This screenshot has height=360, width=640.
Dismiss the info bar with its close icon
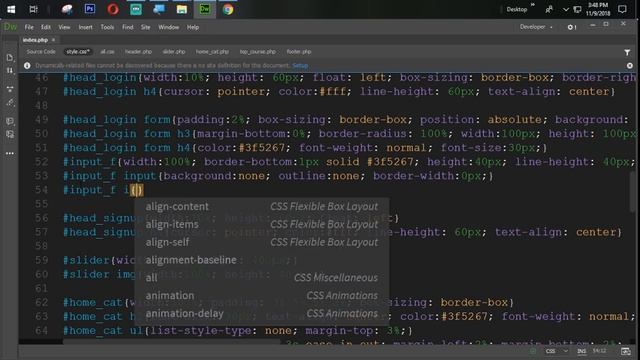coord(630,65)
